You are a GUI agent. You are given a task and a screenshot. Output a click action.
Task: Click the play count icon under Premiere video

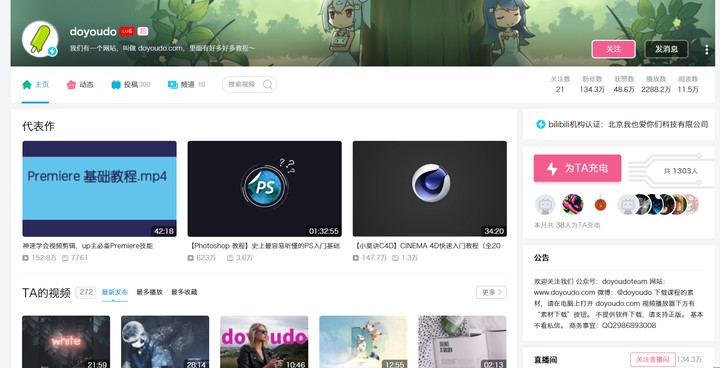pyautogui.click(x=25, y=258)
